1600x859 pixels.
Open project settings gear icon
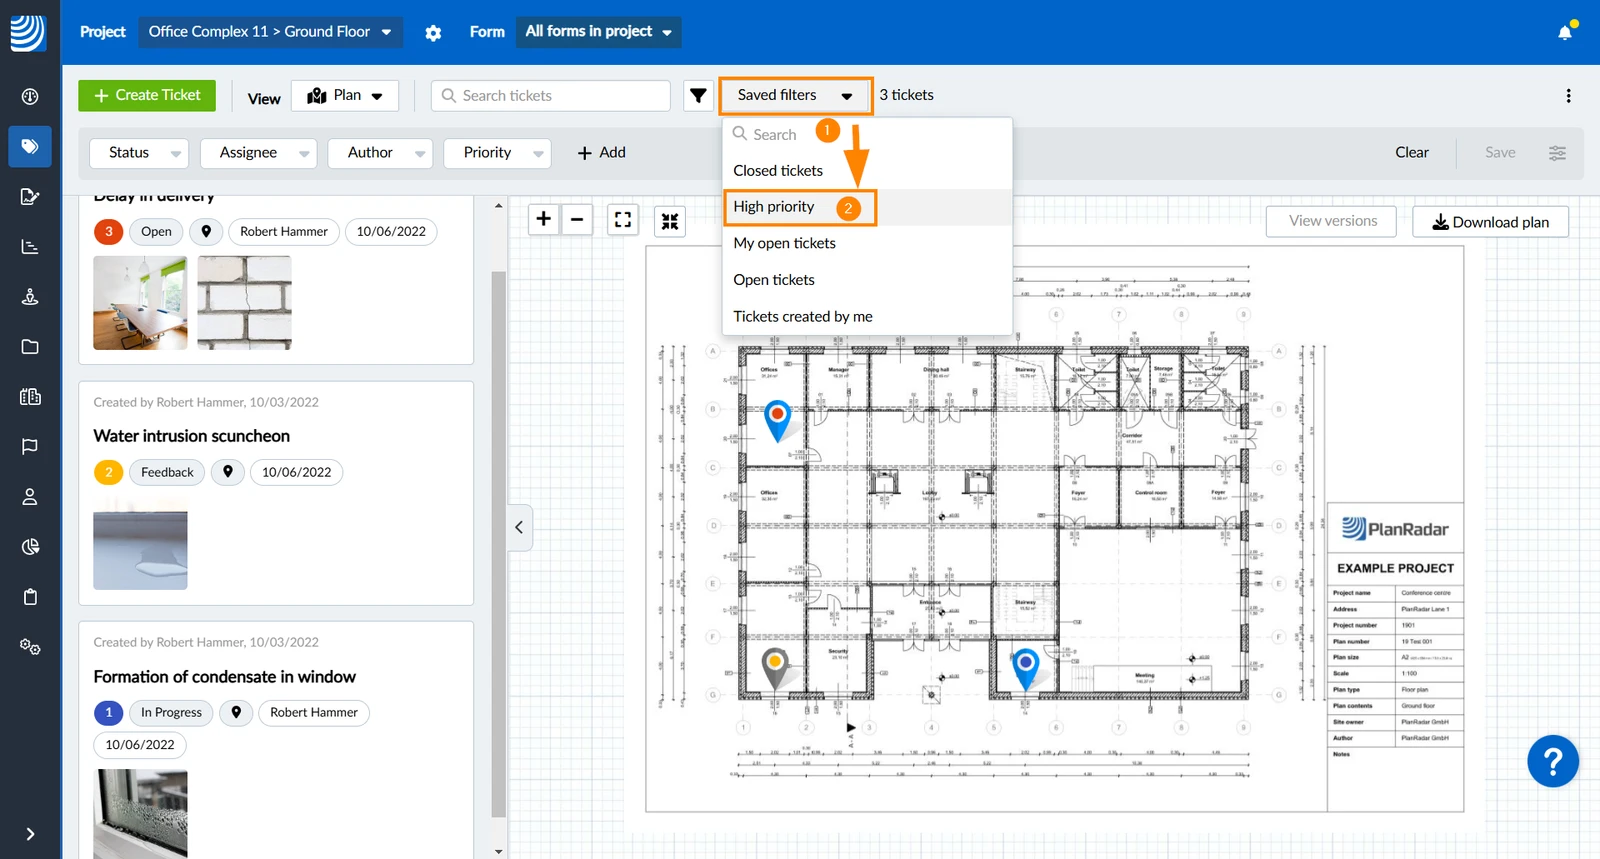pos(433,33)
